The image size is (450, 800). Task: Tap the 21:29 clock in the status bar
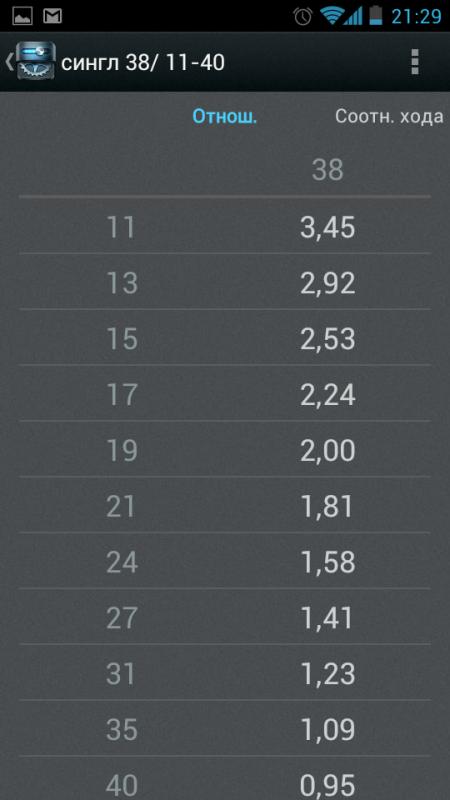(416, 16)
